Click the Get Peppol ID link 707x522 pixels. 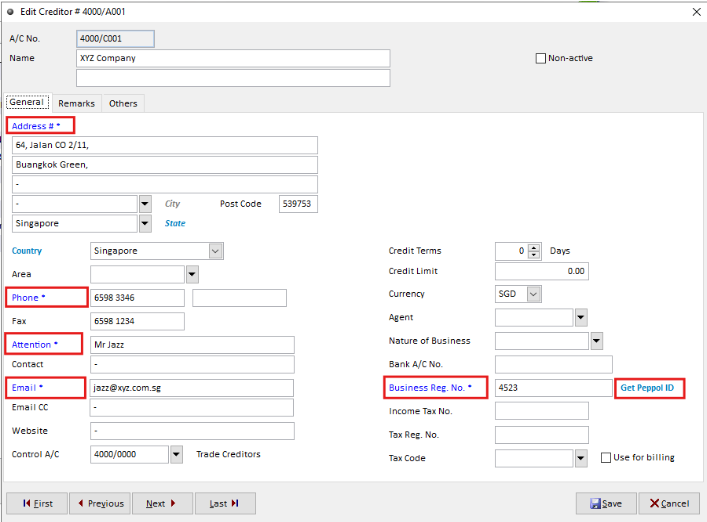point(647,388)
